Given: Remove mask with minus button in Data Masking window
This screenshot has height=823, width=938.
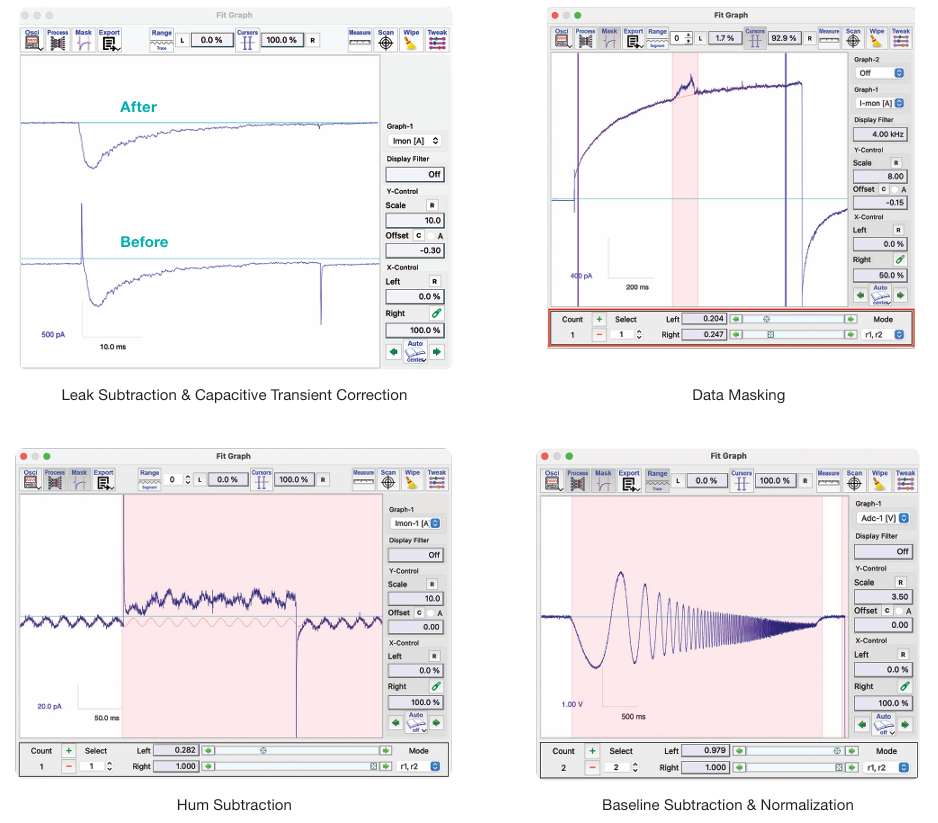Looking at the screenshot, I should click(599, 335).
